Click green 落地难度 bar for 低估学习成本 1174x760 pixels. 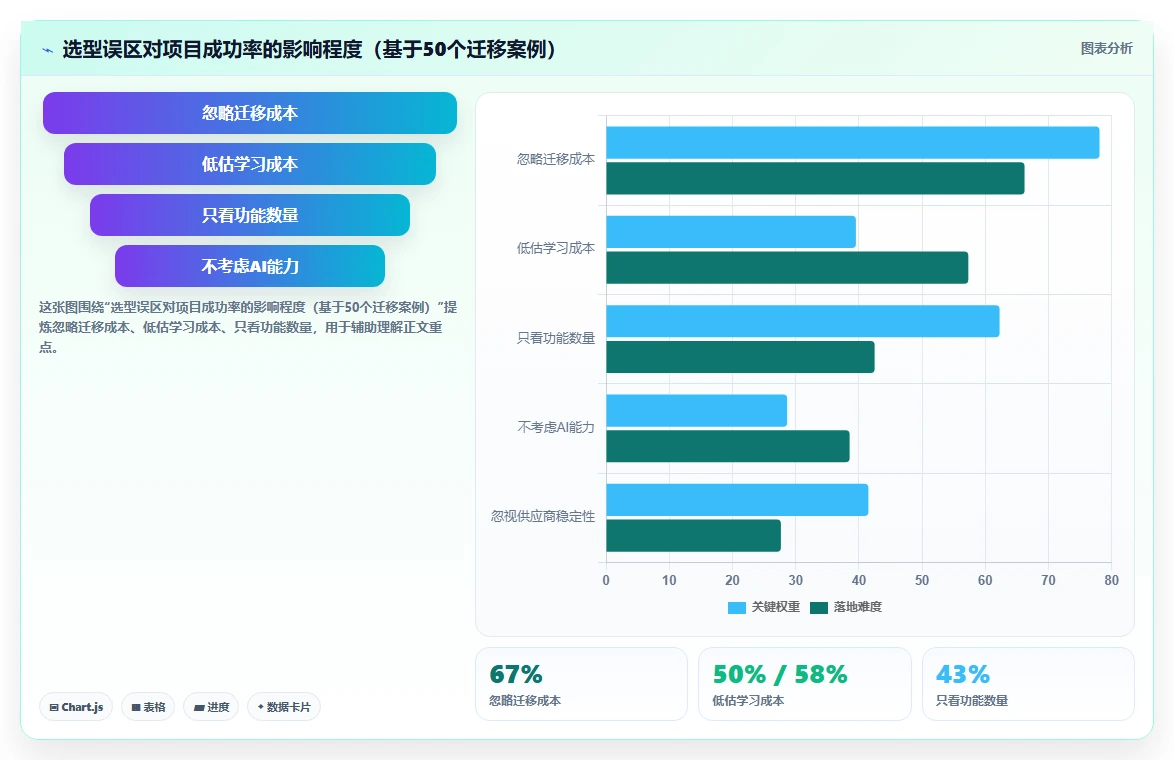pyautogui.click(x=787, y=267)
